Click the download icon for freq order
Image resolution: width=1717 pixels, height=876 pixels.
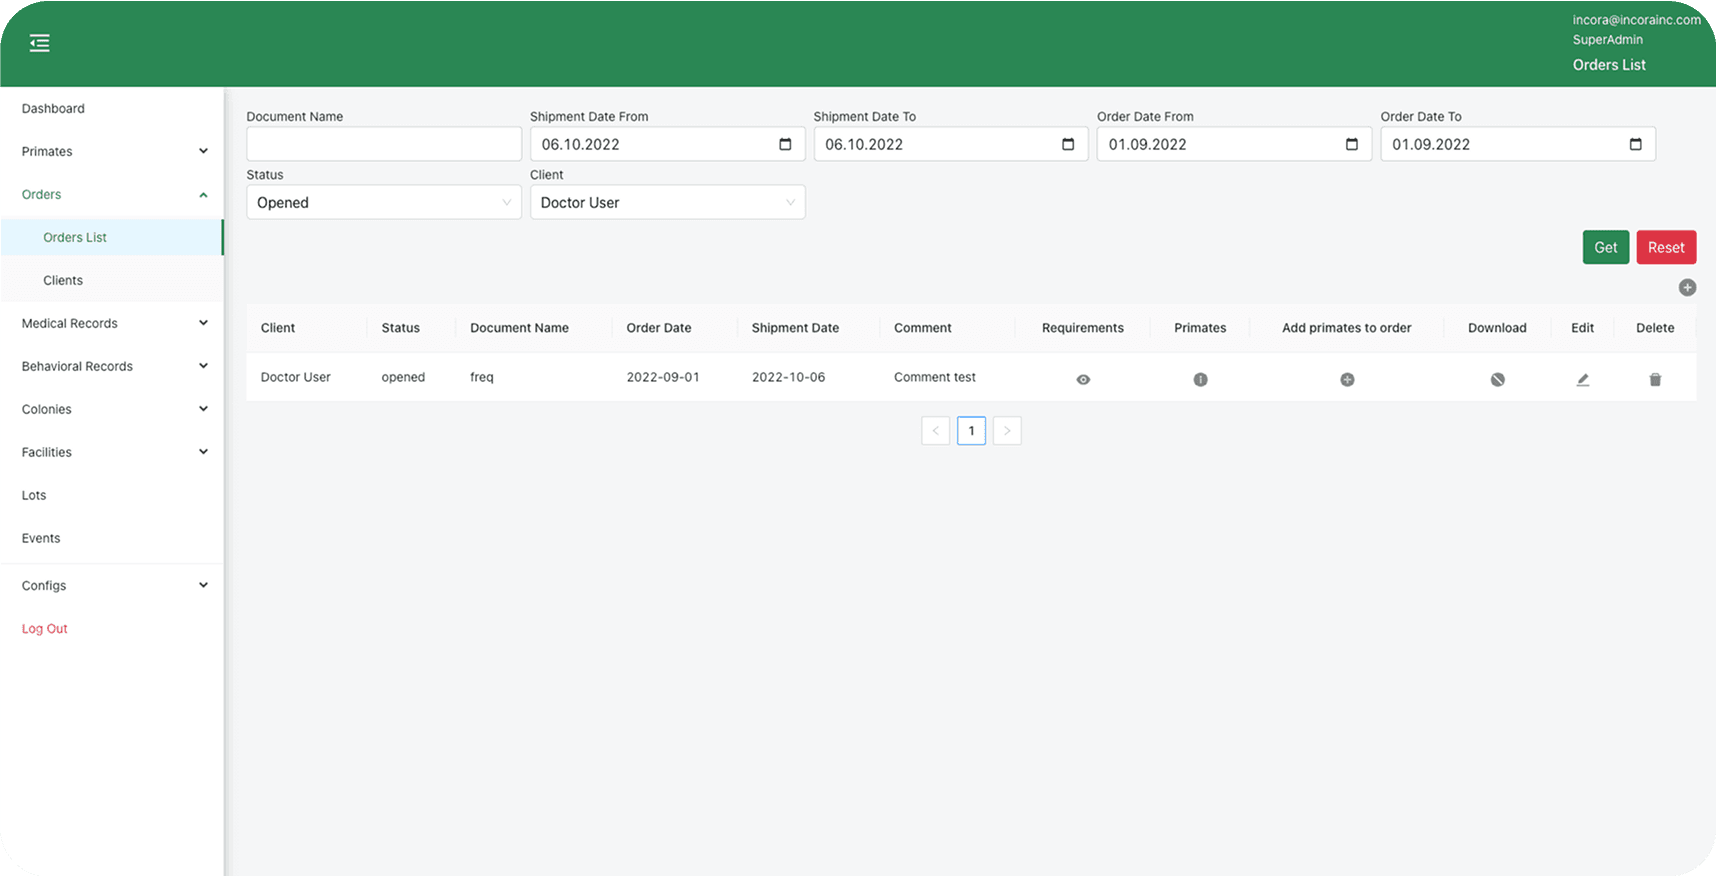pyautogui.click(x=1497, y=380)
